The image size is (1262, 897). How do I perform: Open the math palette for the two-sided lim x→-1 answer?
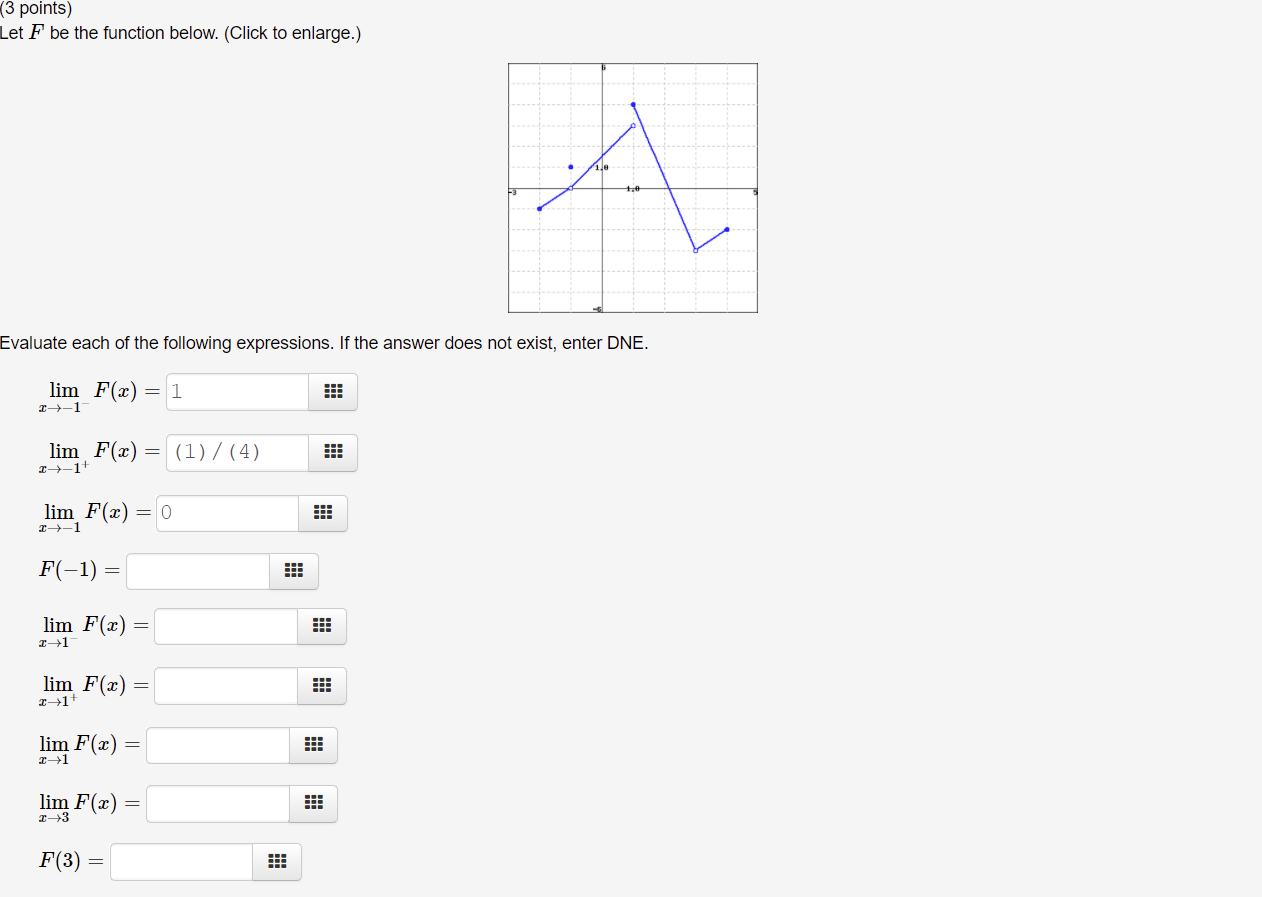322,513
